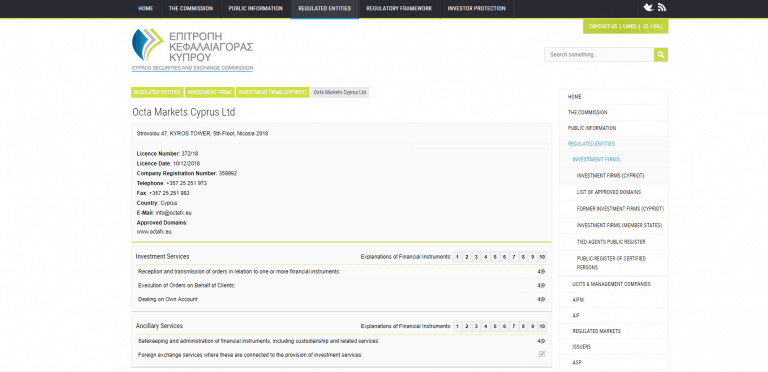Open PUBLIC INFORMATION top menu

click(x=255, y=9)
